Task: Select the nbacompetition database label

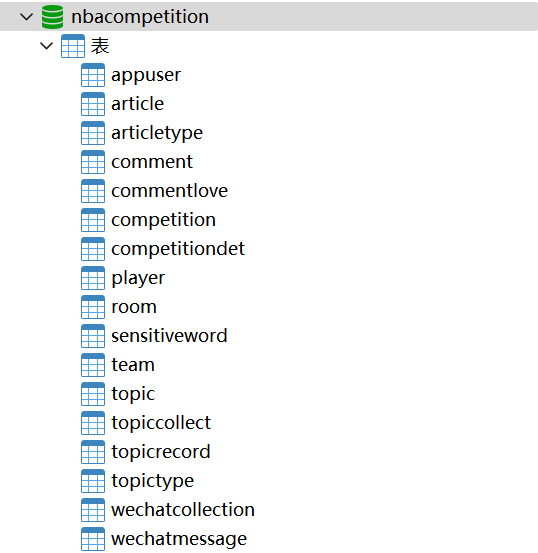Action: click(140, 17)
